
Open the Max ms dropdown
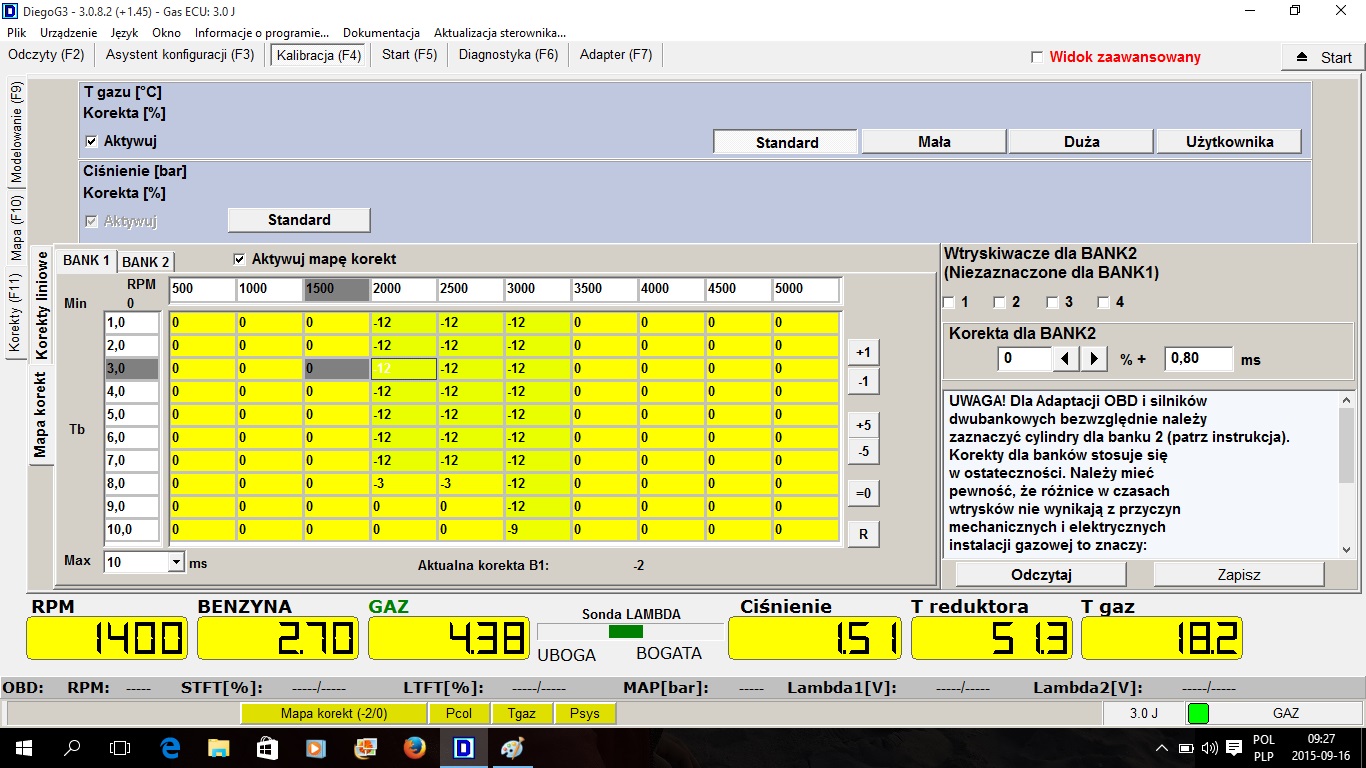pyautogui.click(x=177, y=563)
